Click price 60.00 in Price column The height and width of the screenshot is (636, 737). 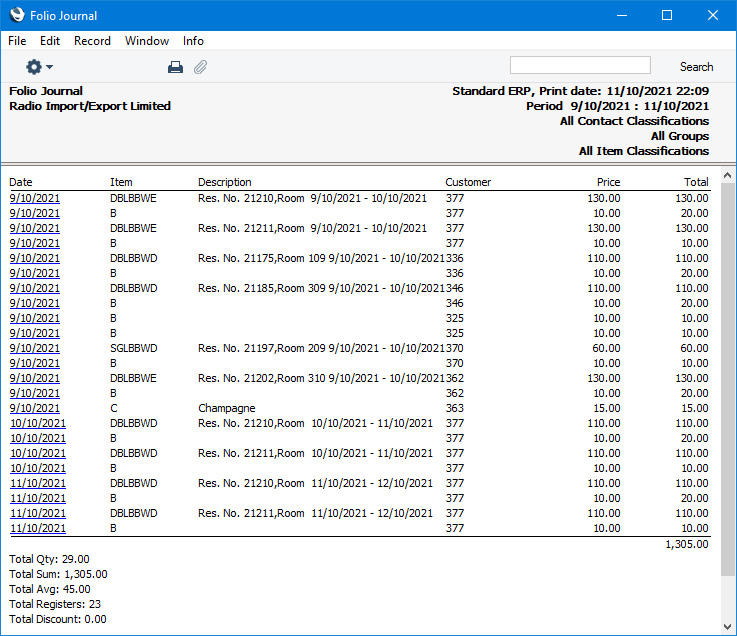pos(606,348)
